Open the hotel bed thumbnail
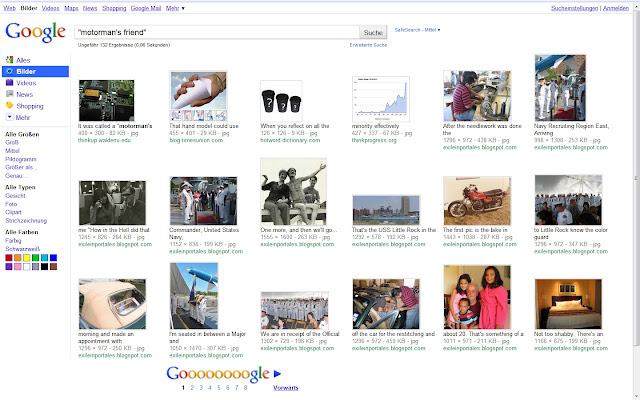 (x=568, y=304)
